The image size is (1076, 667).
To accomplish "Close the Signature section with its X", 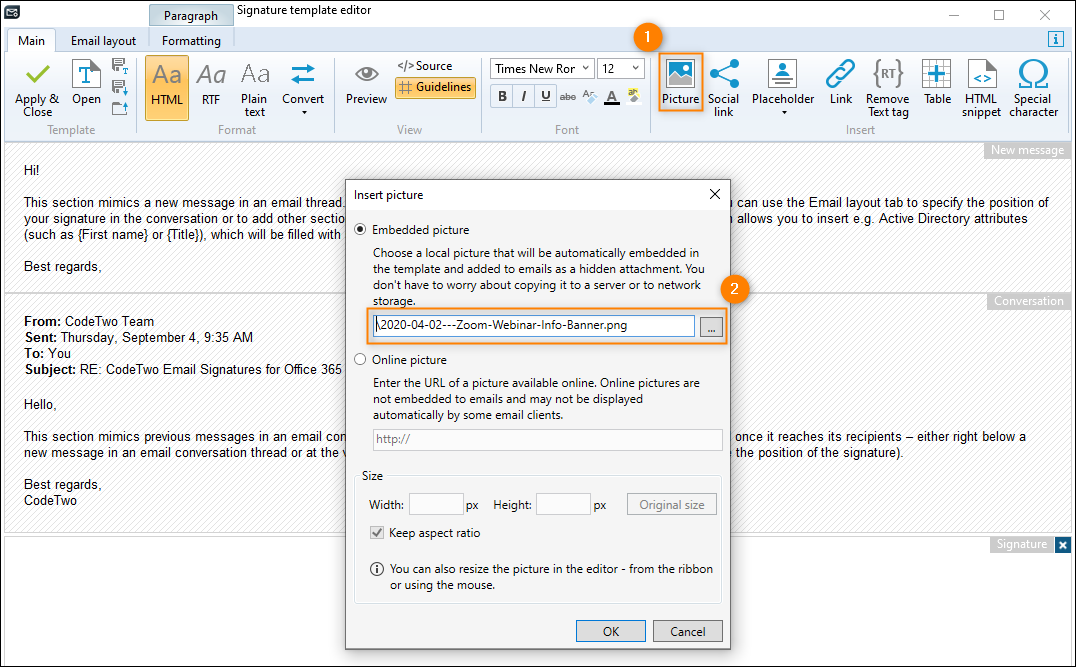I will pos(1063,545).
